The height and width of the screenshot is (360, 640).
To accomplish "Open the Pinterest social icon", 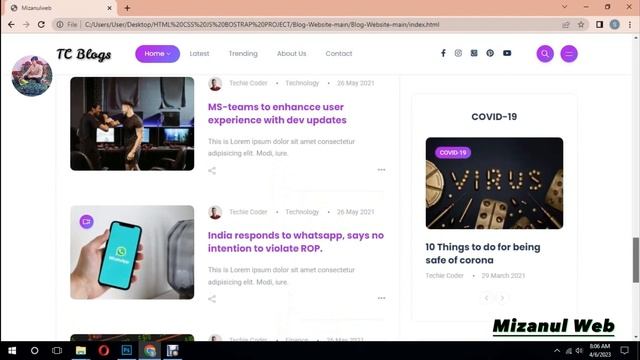I will (490, 53).
